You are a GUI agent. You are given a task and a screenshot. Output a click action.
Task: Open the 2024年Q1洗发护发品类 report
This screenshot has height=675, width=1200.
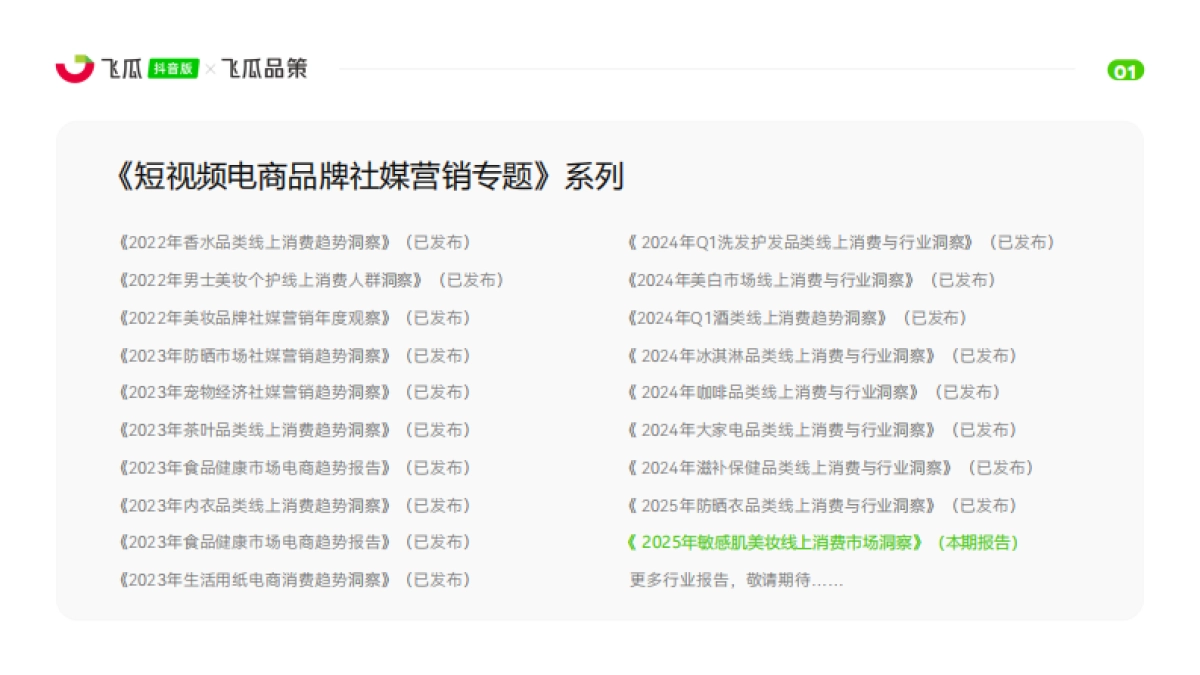[800, 241]
